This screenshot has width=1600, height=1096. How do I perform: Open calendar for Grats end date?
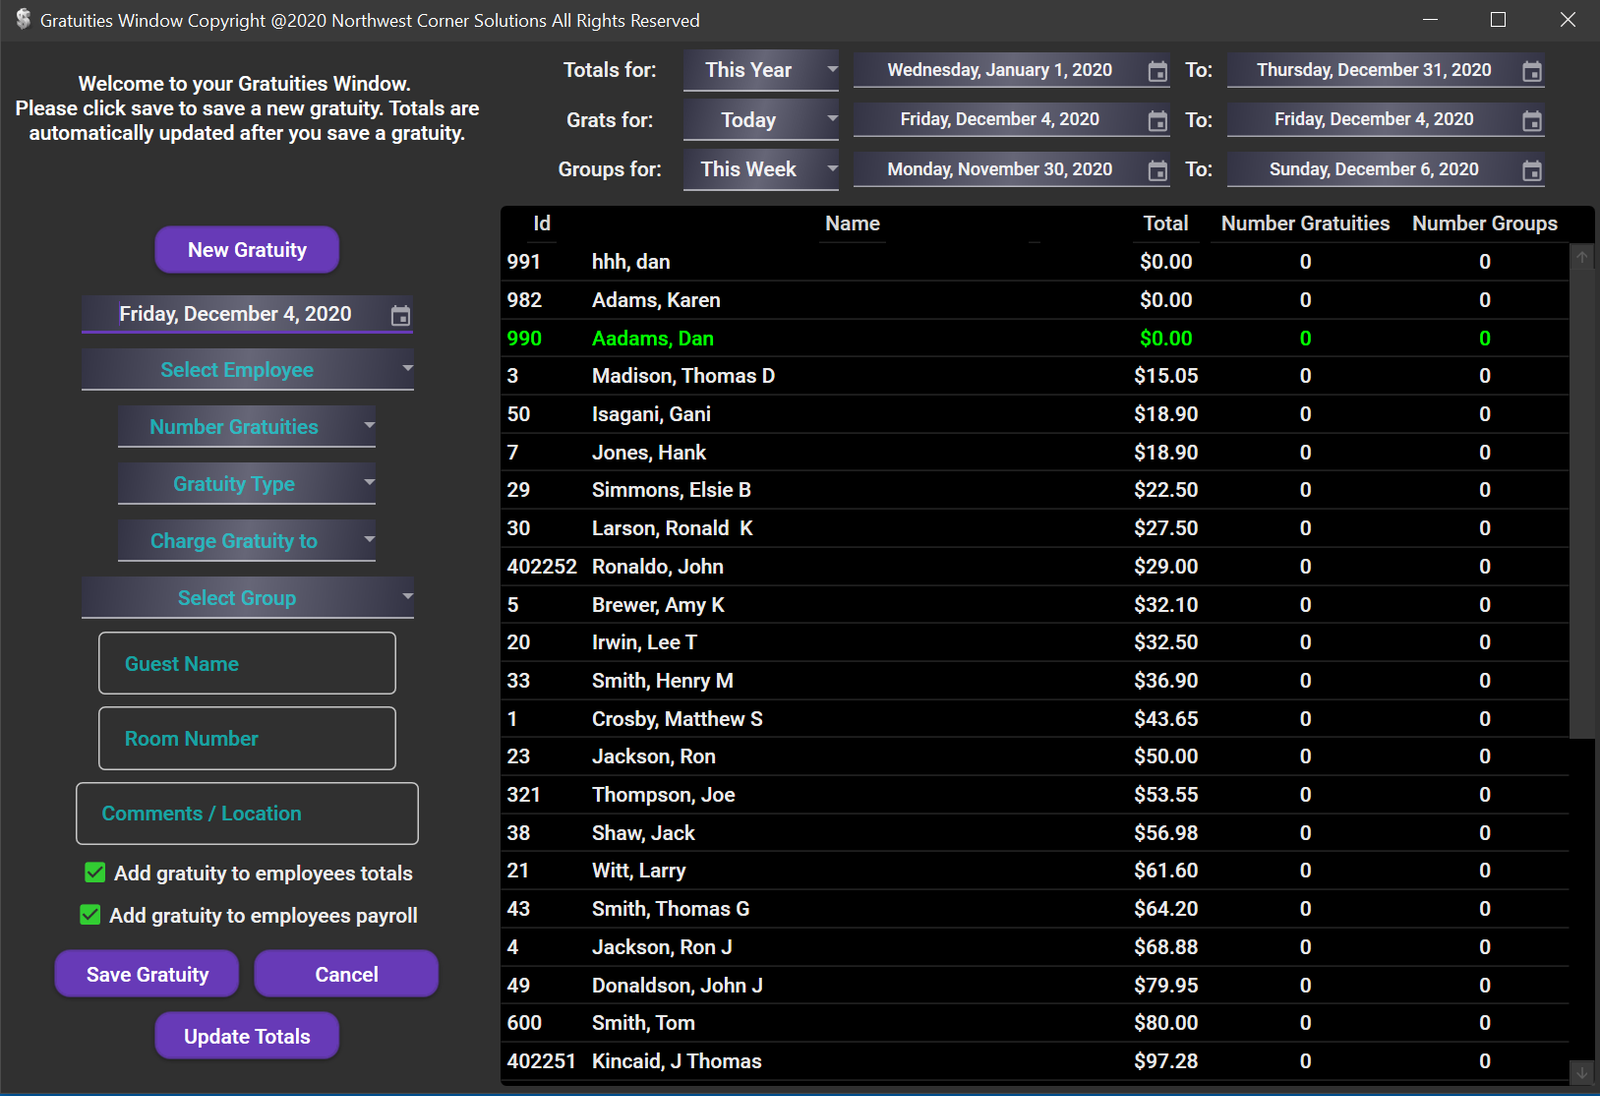click(x=1531, y=121)
